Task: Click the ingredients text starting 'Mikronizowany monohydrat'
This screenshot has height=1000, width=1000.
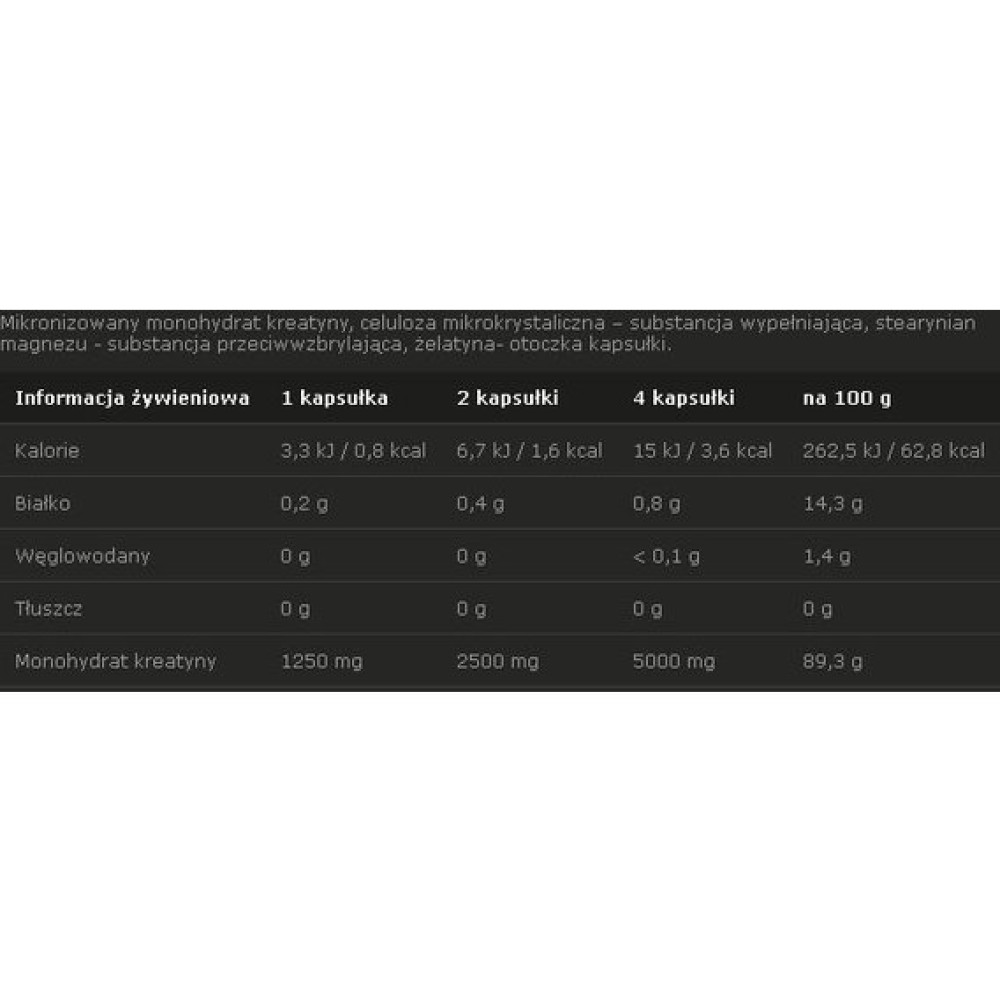Action: (x=488, y=334)
